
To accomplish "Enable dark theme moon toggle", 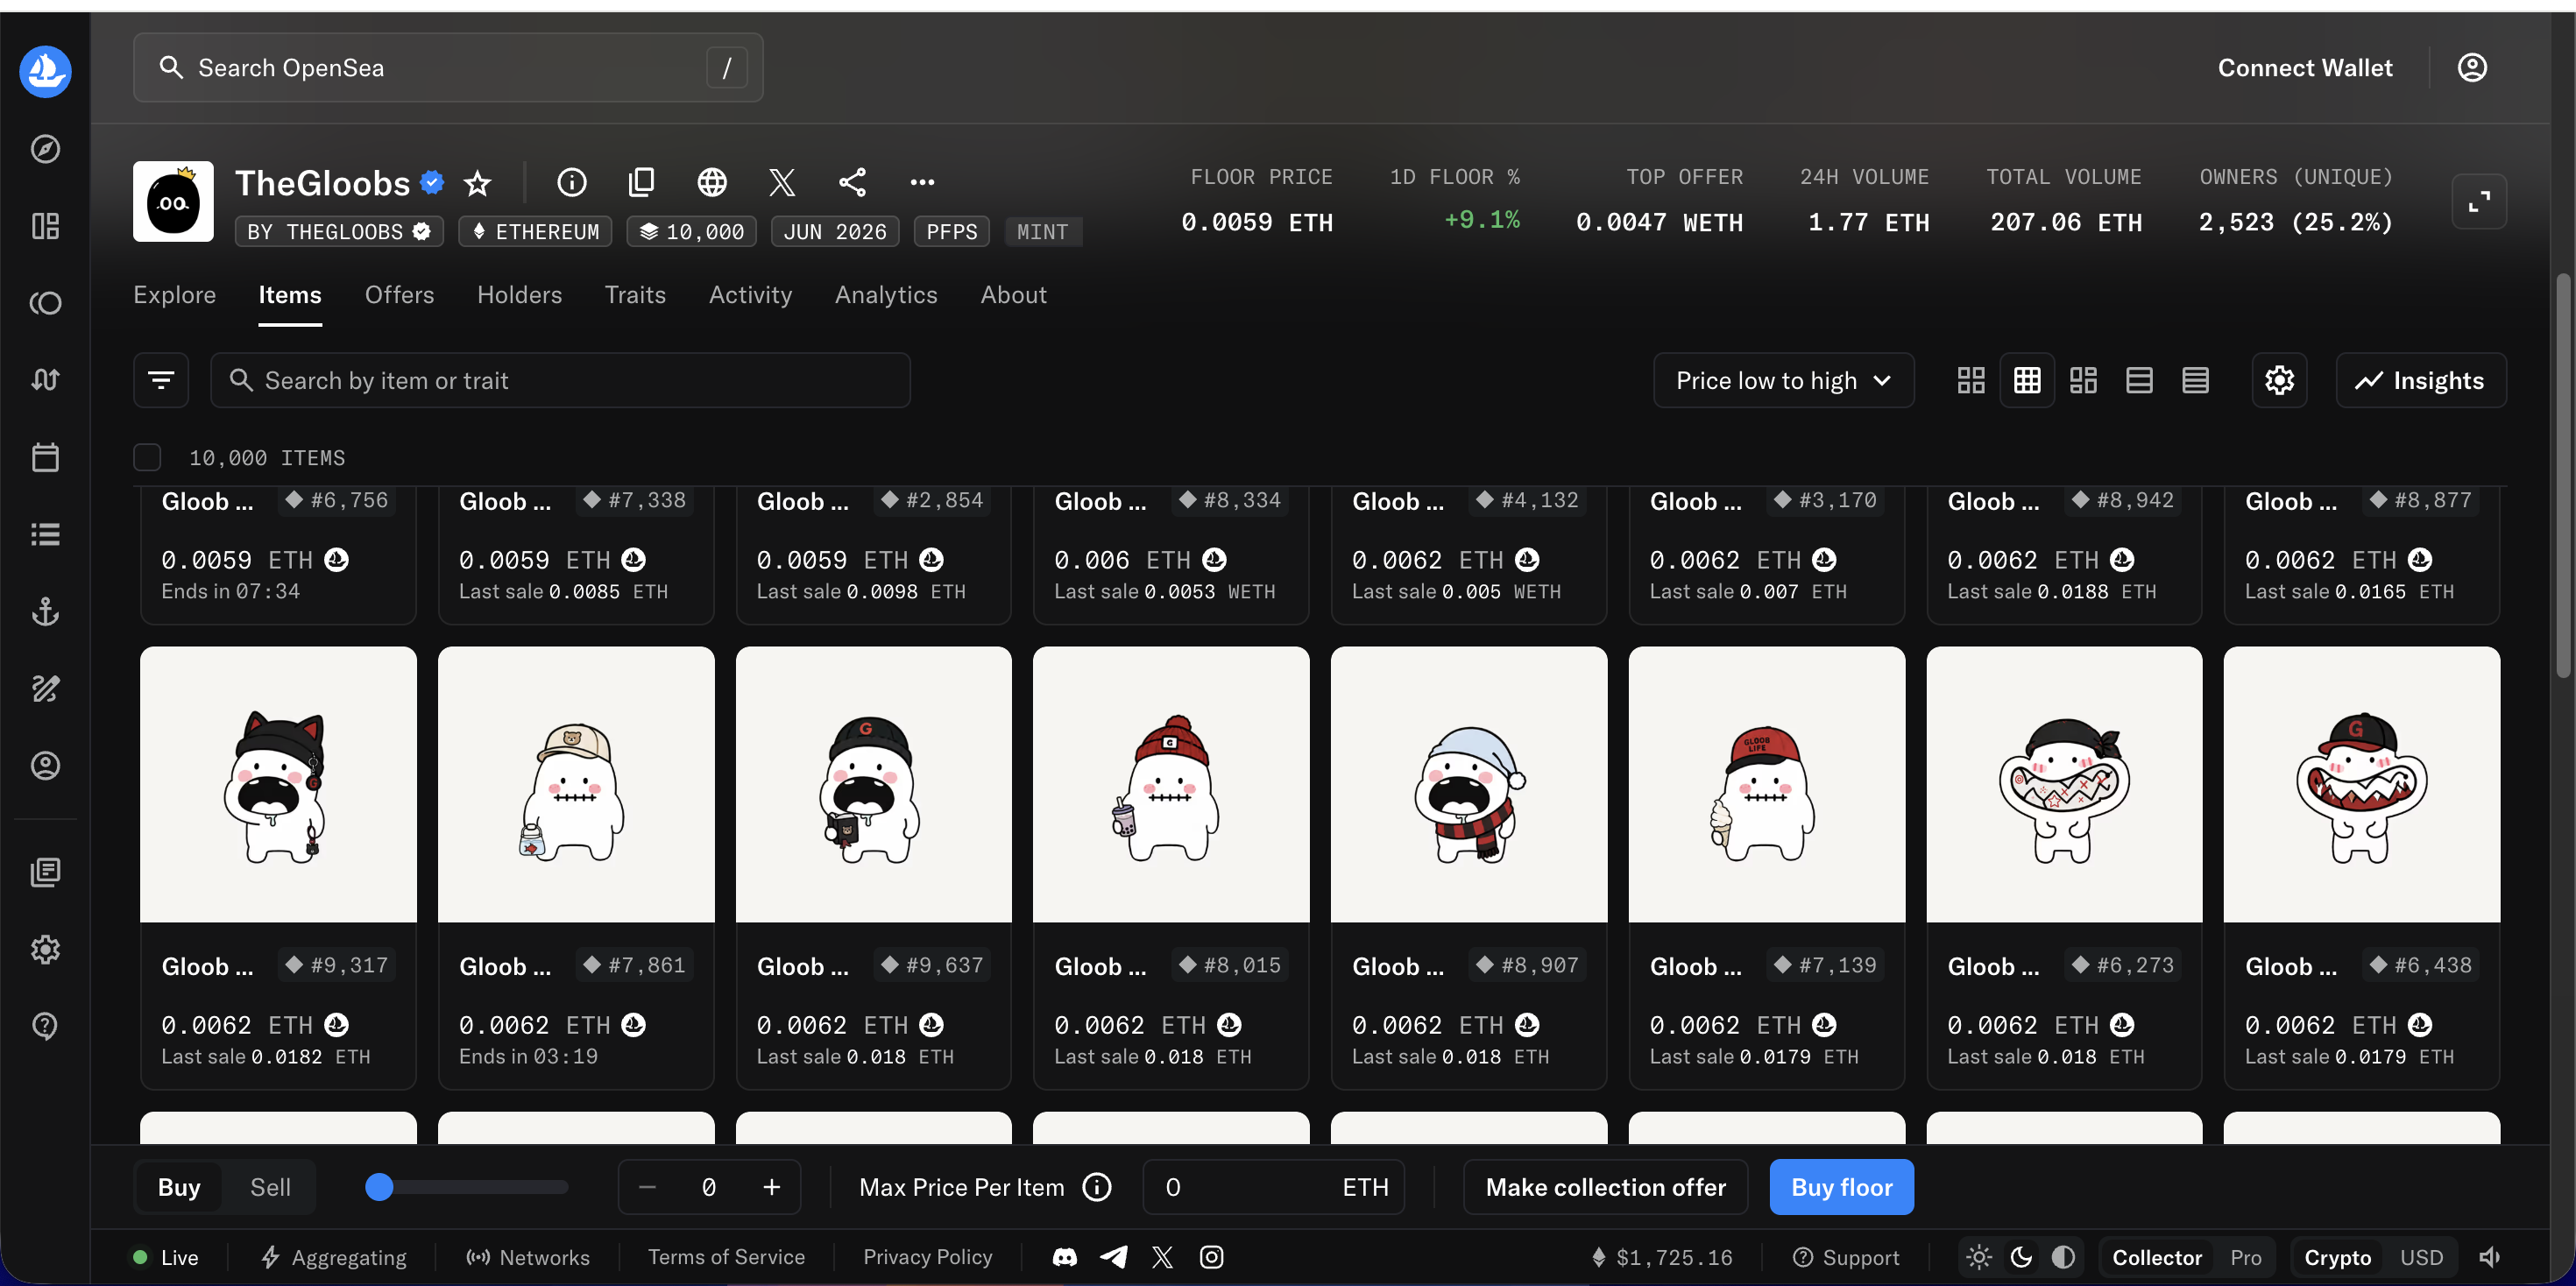I will (x=2020, y=1257).
